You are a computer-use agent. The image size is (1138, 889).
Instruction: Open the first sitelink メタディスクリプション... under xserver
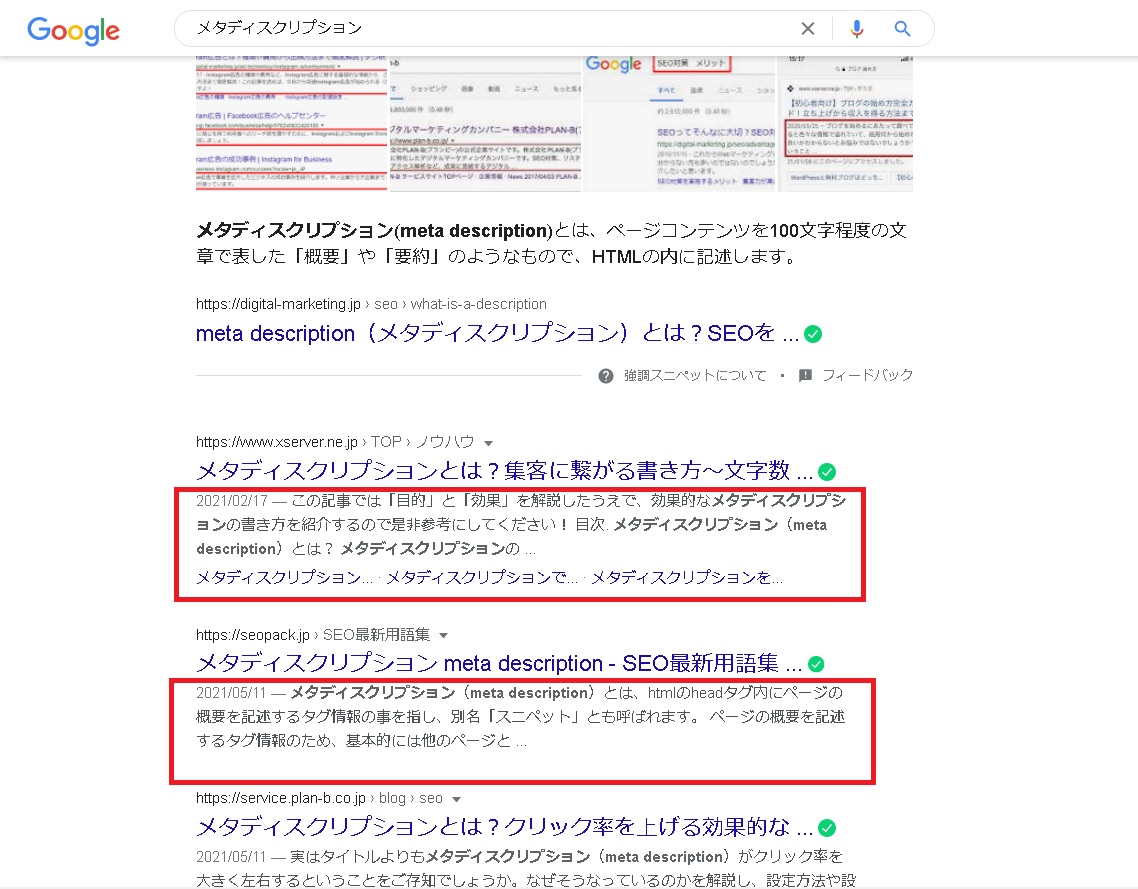coord(284,578)
